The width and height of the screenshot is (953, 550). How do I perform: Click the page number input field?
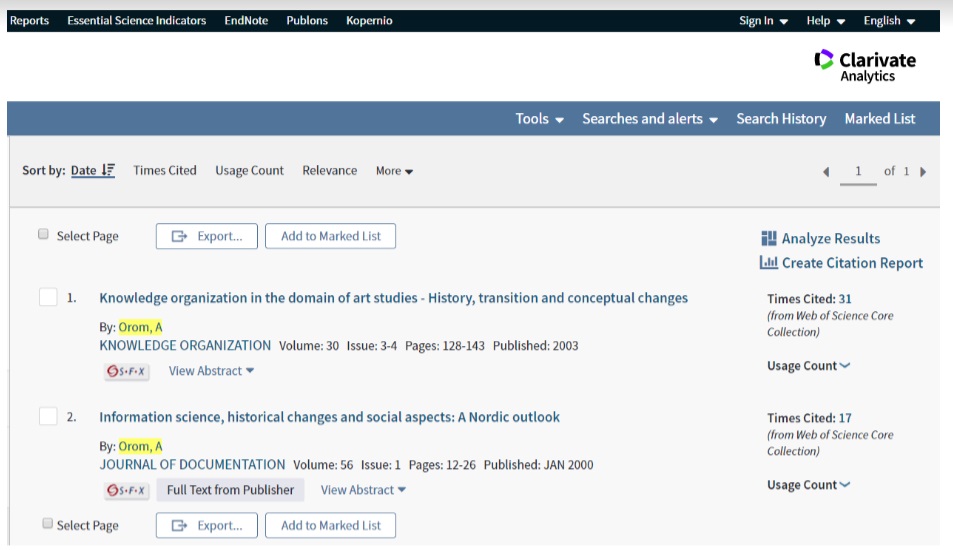(x=858, y=172)
